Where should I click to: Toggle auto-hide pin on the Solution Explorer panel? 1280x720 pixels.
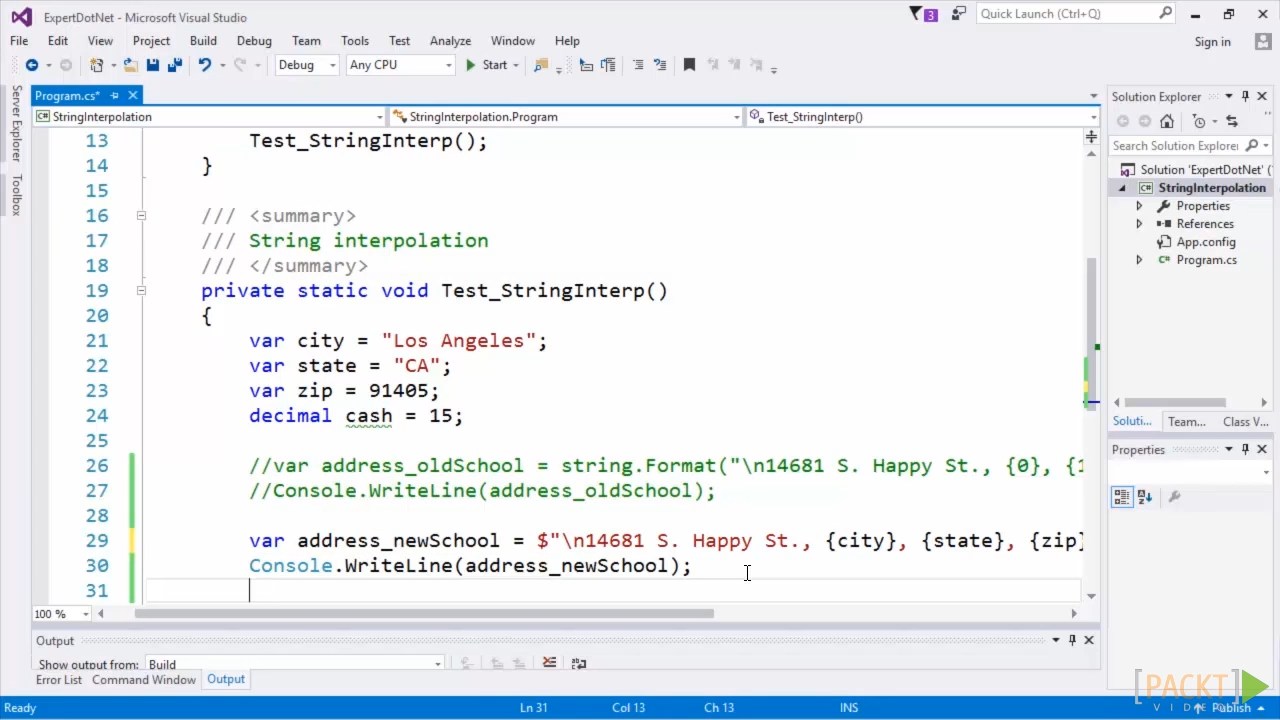click(x=1245, y=97)
